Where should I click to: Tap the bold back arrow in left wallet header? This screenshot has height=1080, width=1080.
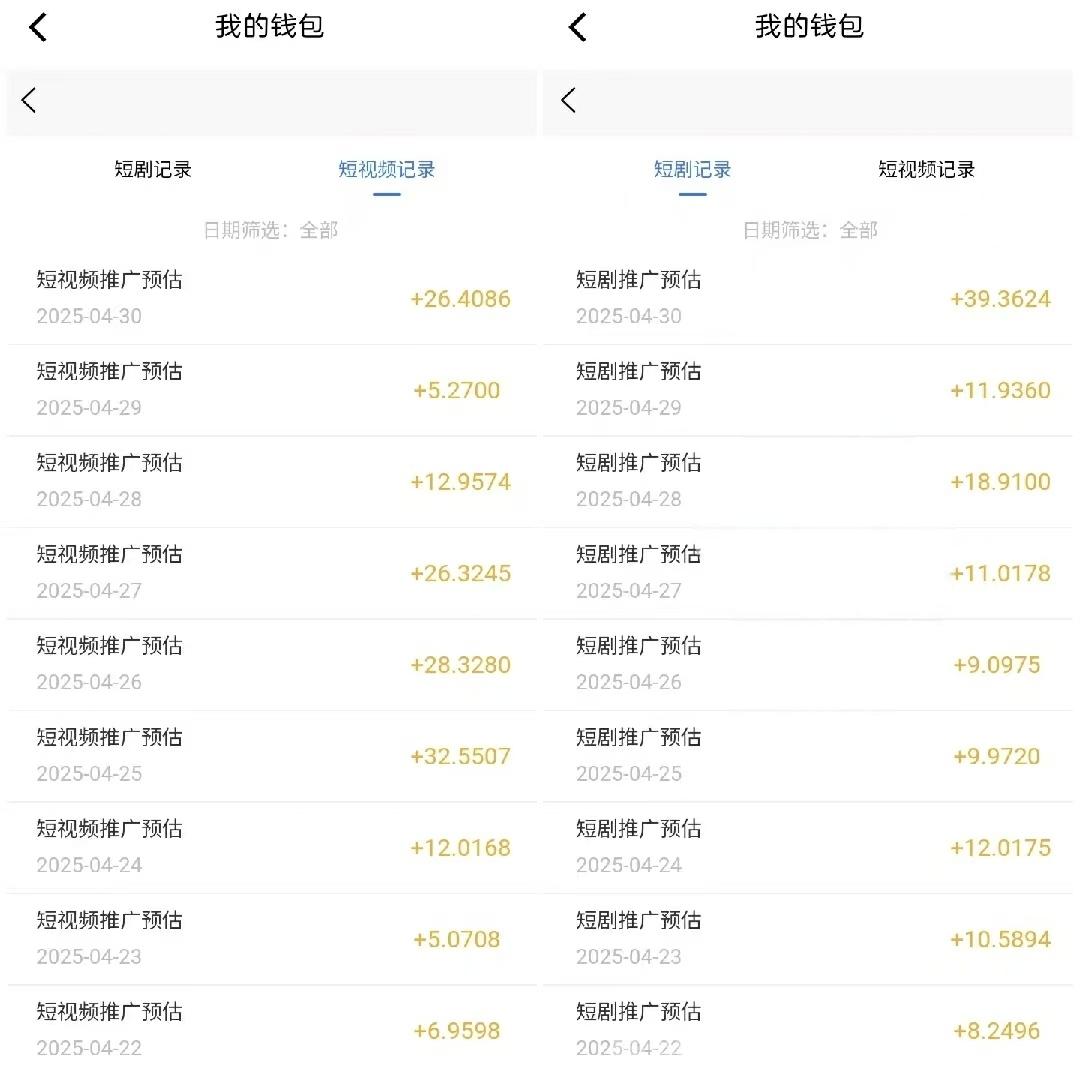coord(38,28)
